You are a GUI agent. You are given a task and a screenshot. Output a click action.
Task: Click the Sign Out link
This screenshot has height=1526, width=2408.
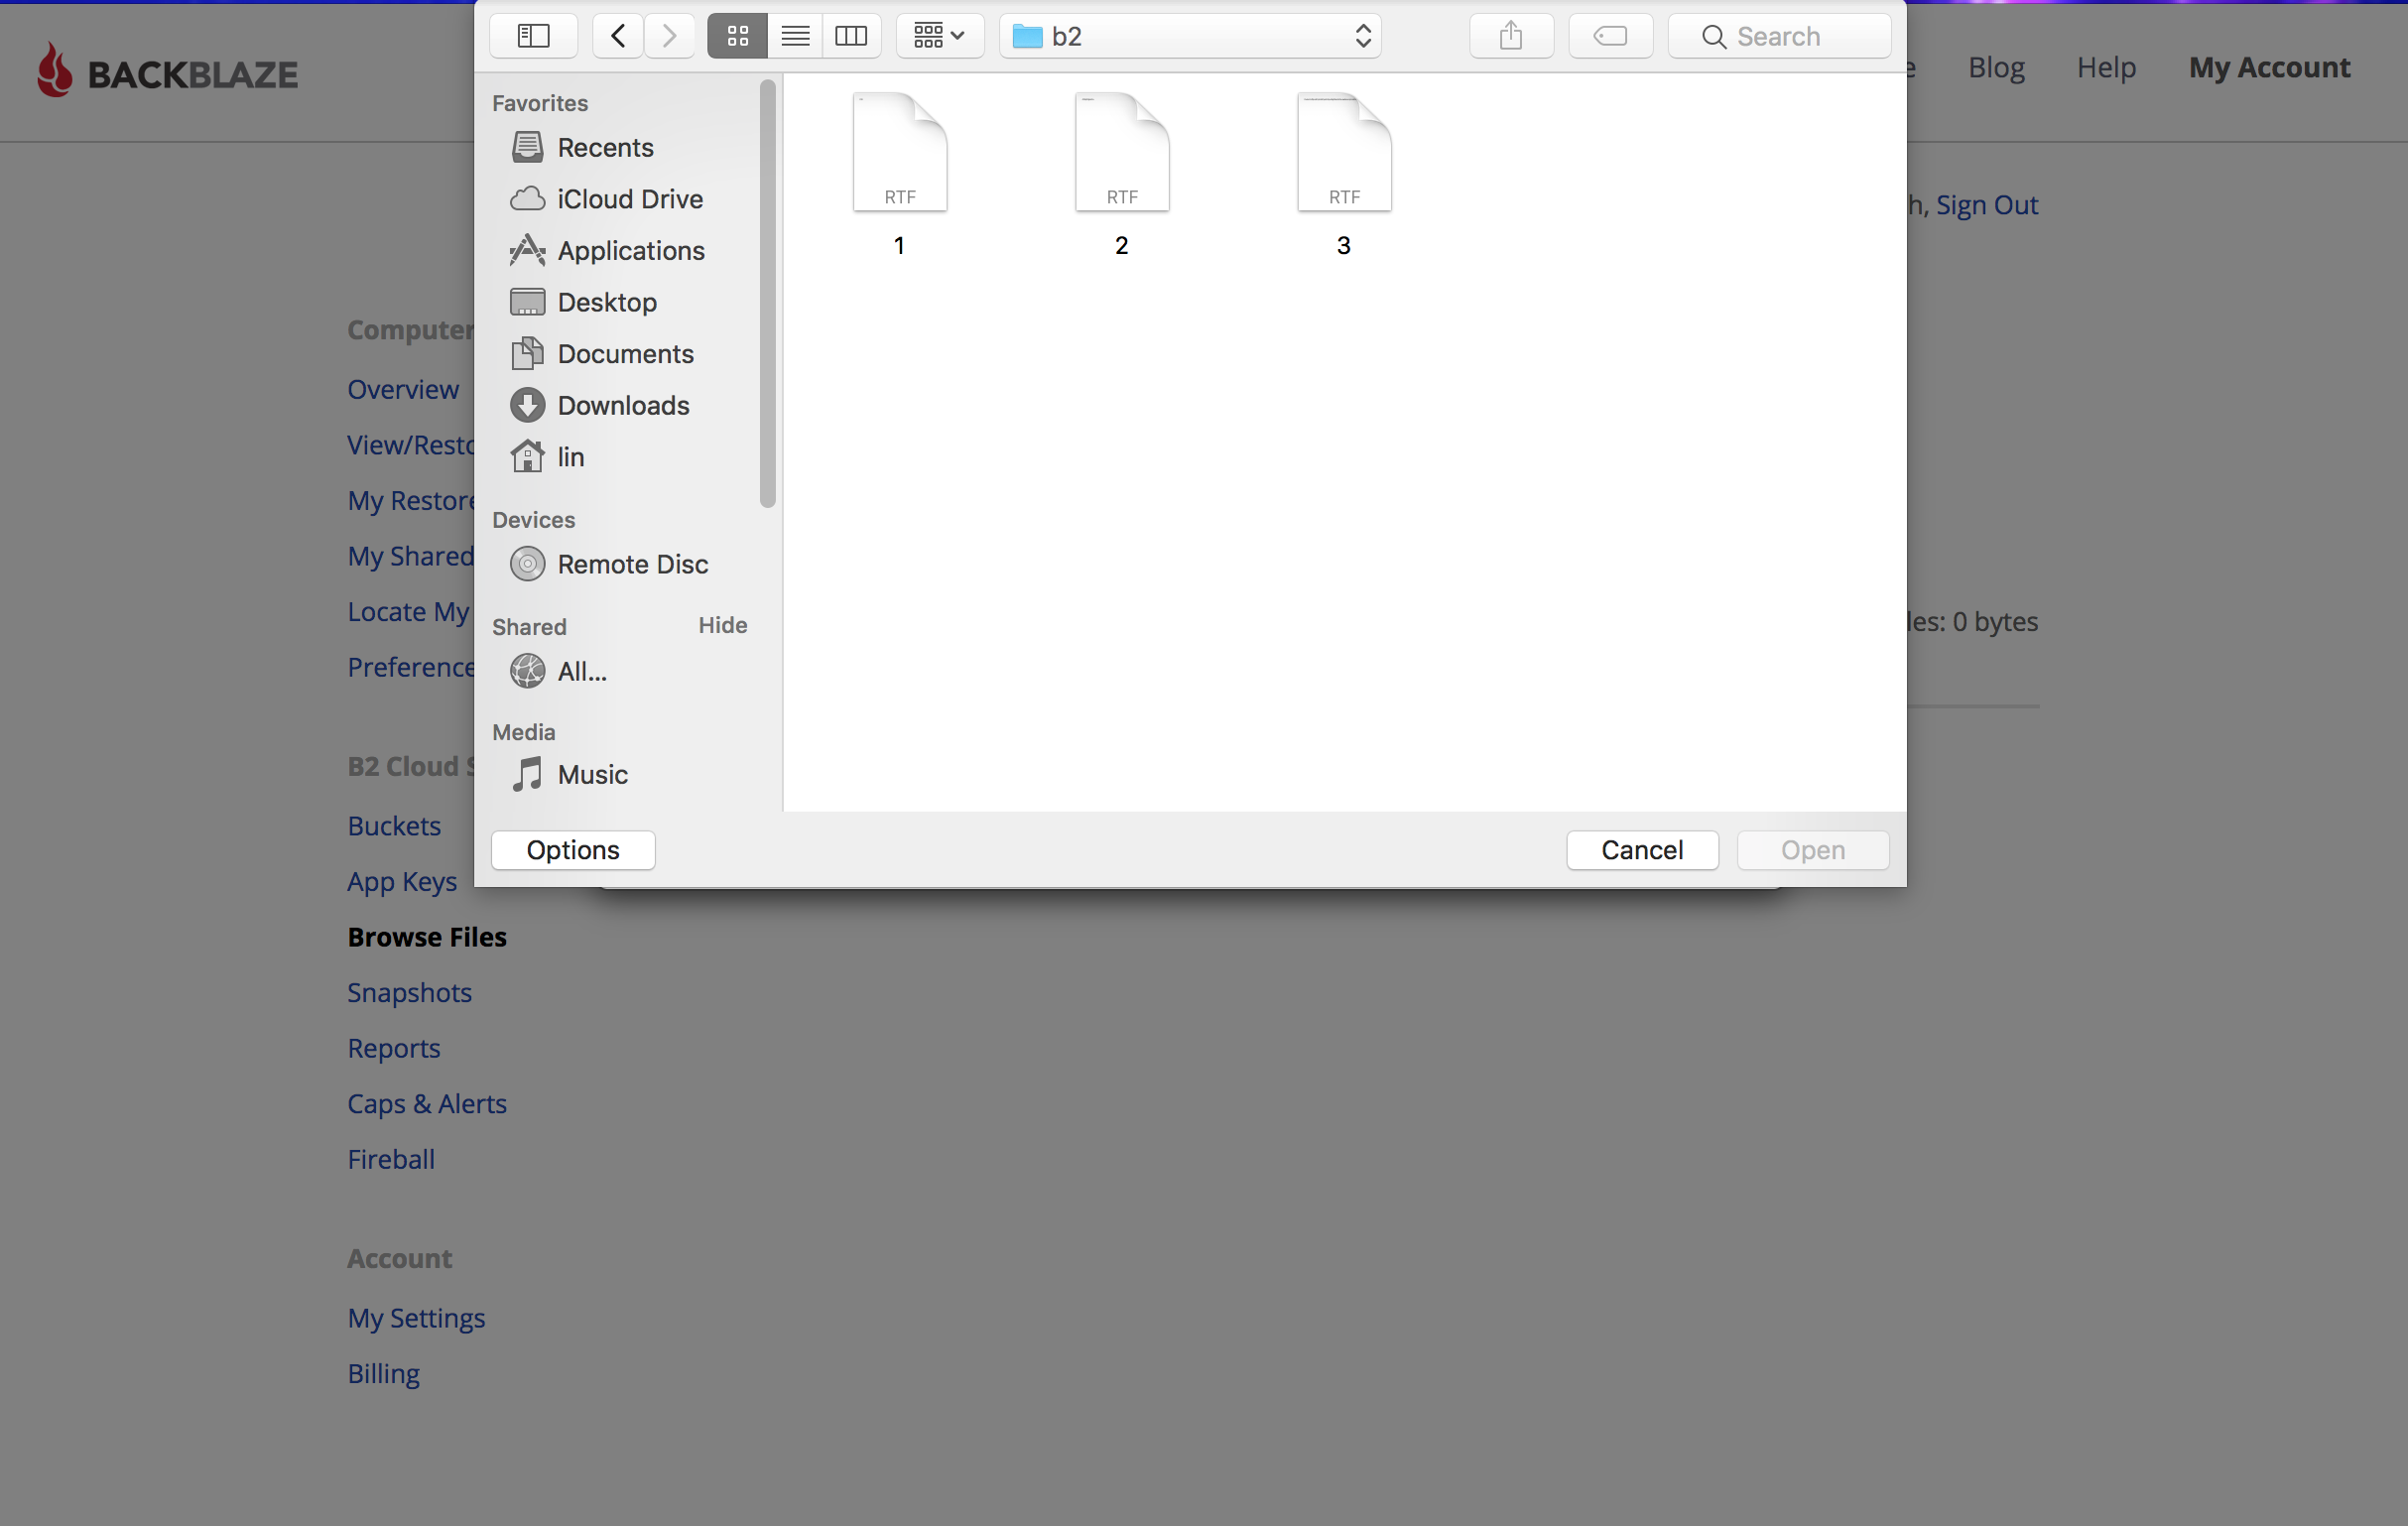tap(1986, 205)
